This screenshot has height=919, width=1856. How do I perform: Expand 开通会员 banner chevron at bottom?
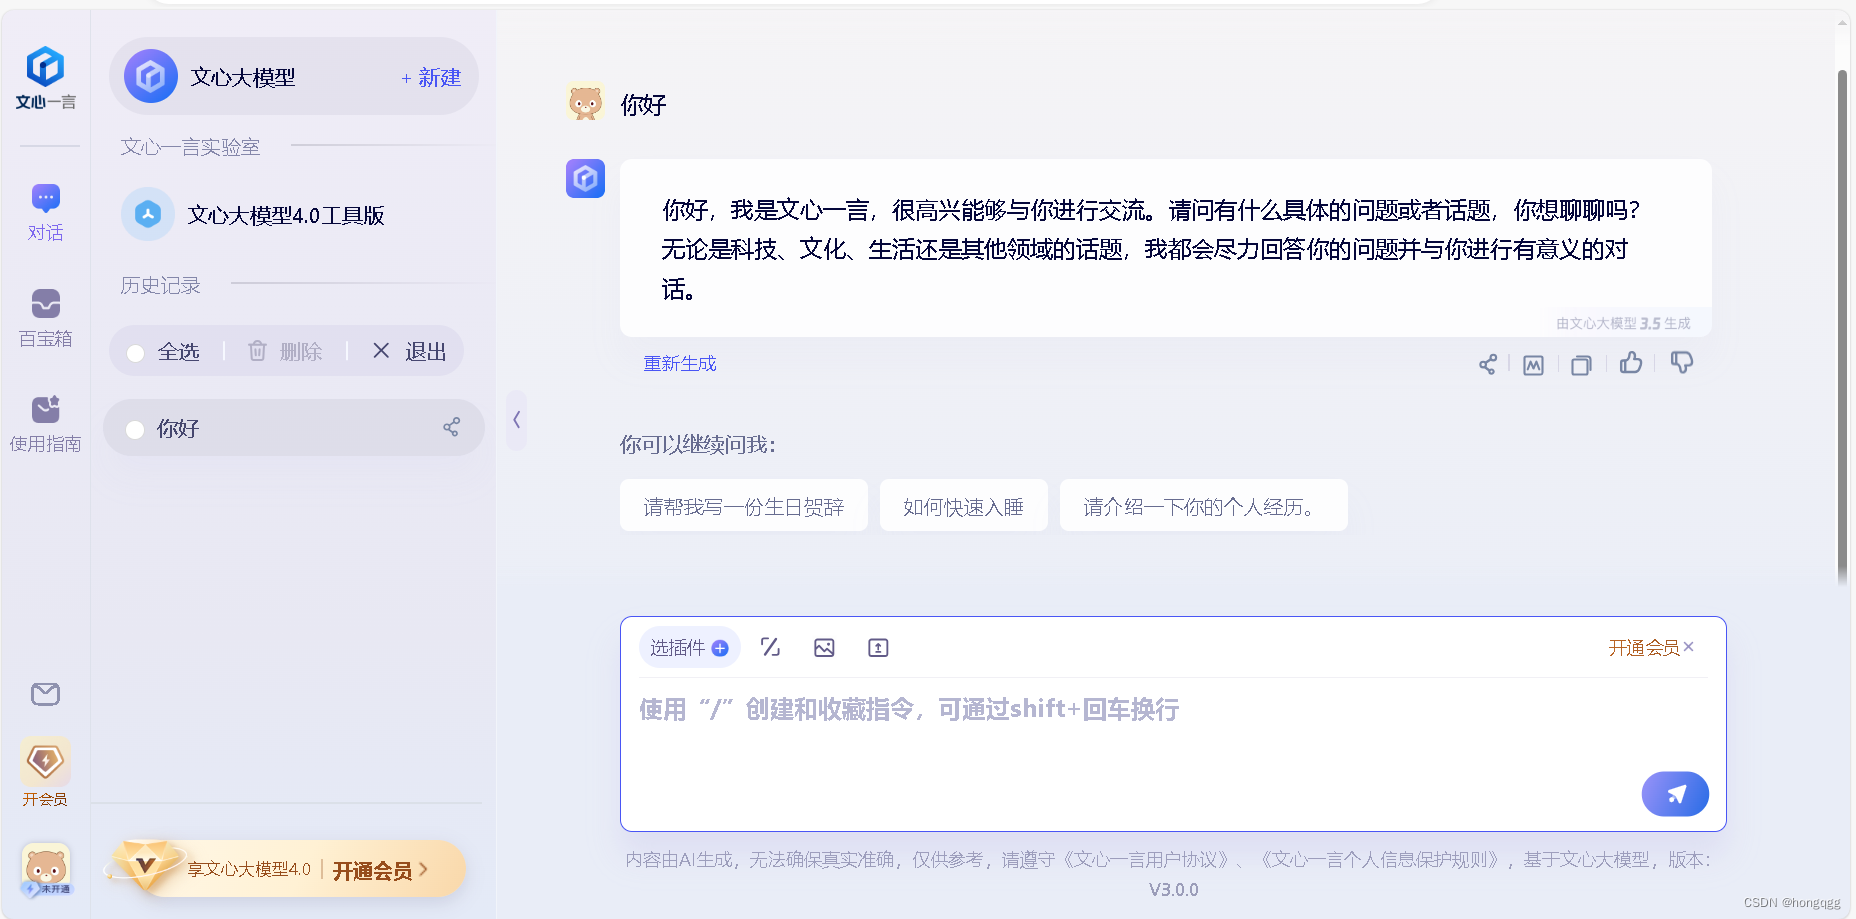pyautogui.click(x=424, y=870)
